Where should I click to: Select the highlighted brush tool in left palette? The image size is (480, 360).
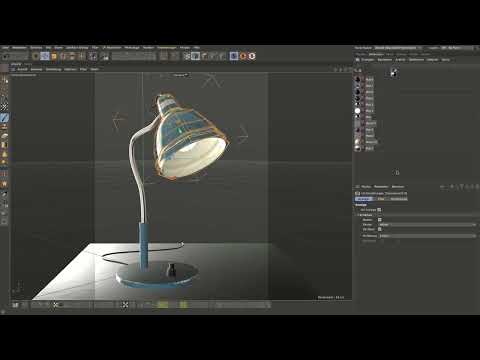[x=4, y=118]
